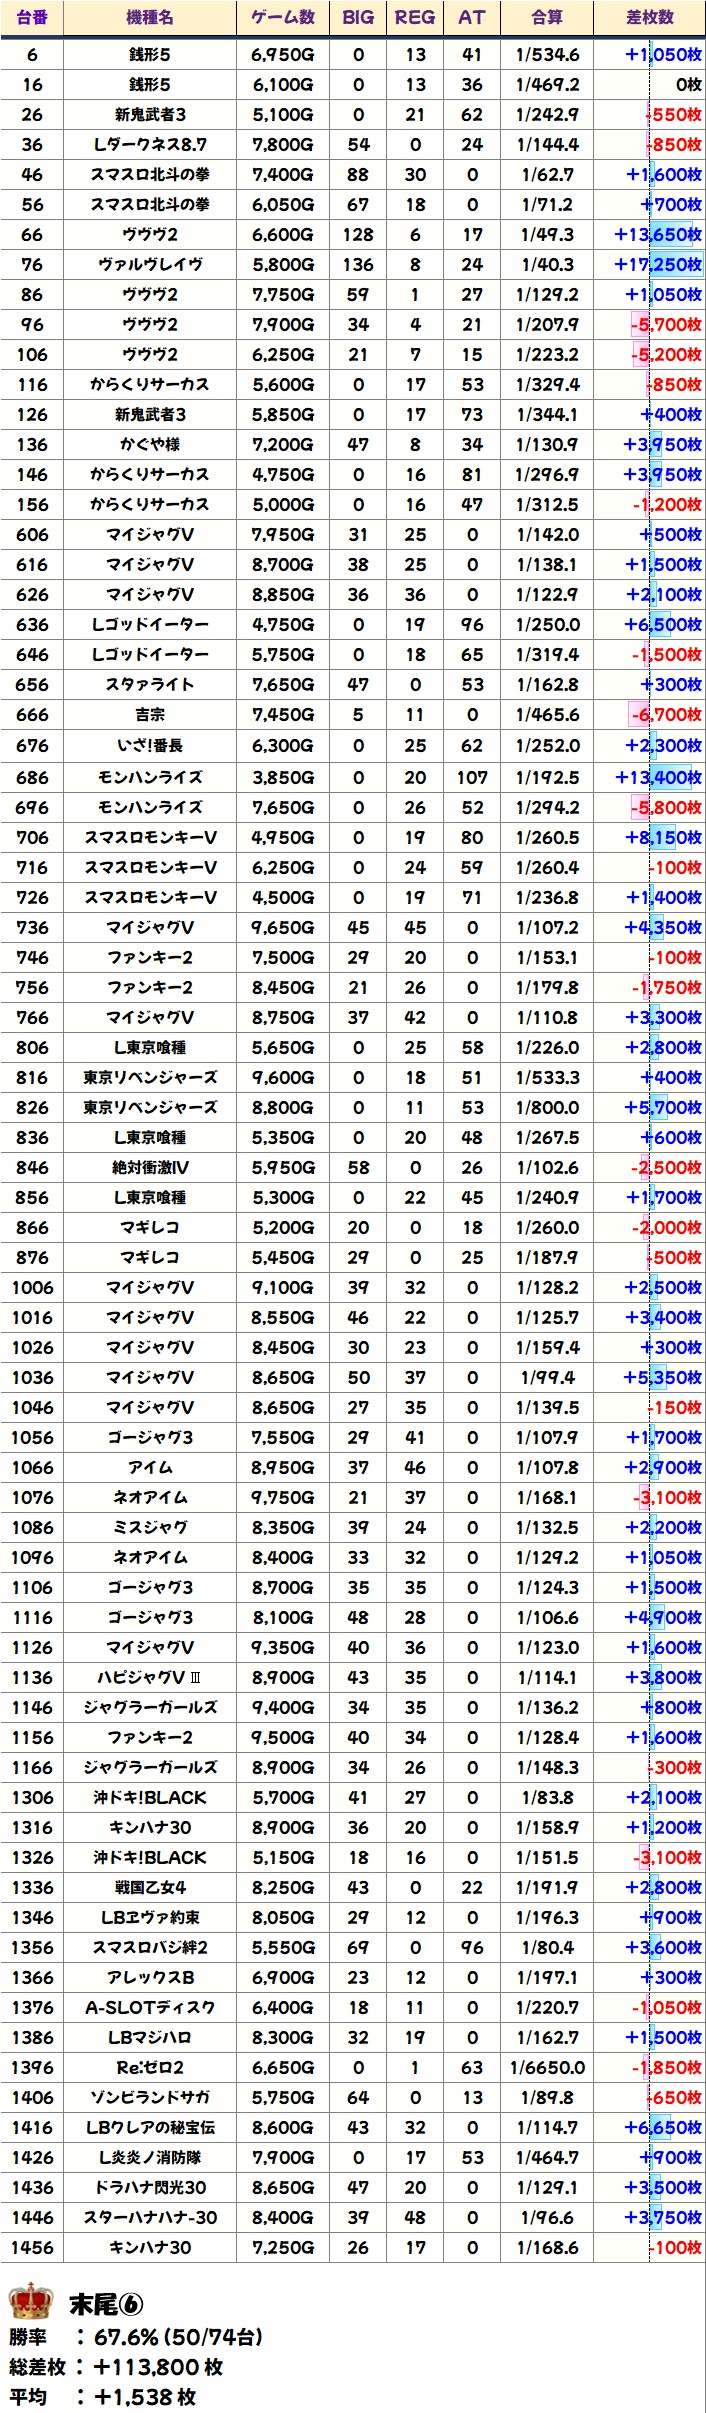The image size is (706, 2413).
Task: Click the 総差枚 +113,800枚 summary text
Action: tap(116, 2367)
